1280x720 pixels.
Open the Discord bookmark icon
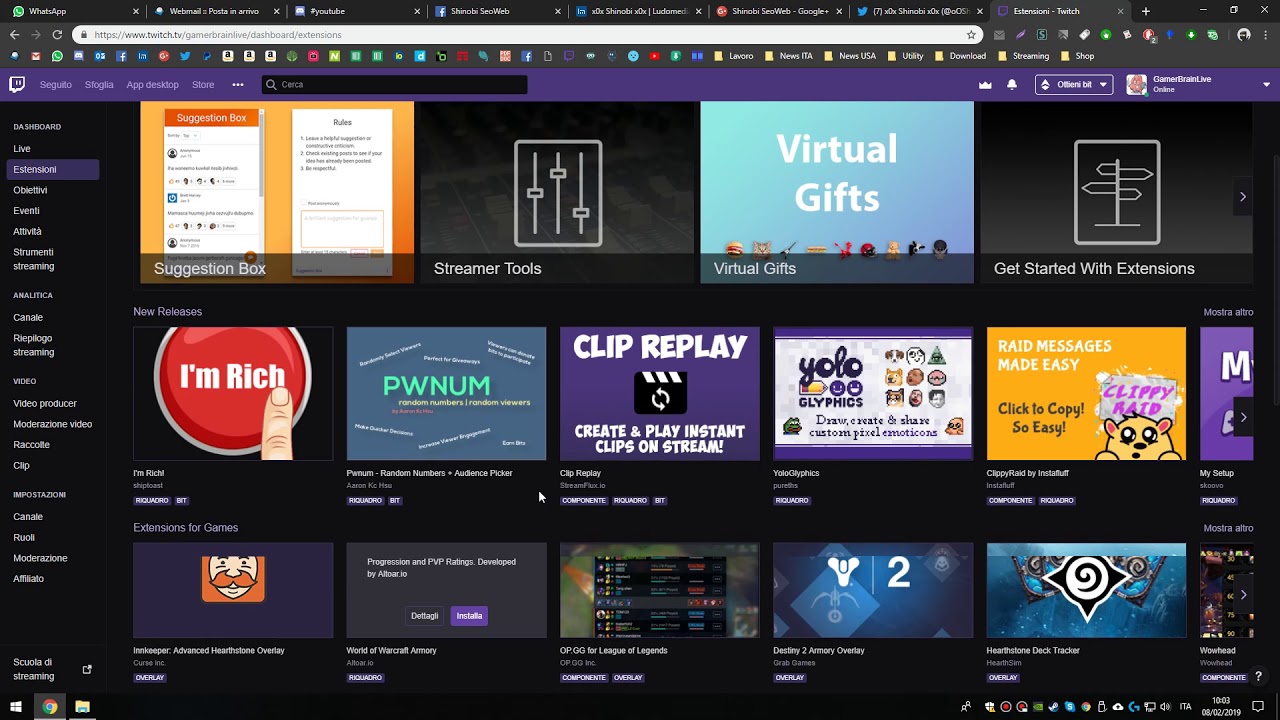coord(79,56)
